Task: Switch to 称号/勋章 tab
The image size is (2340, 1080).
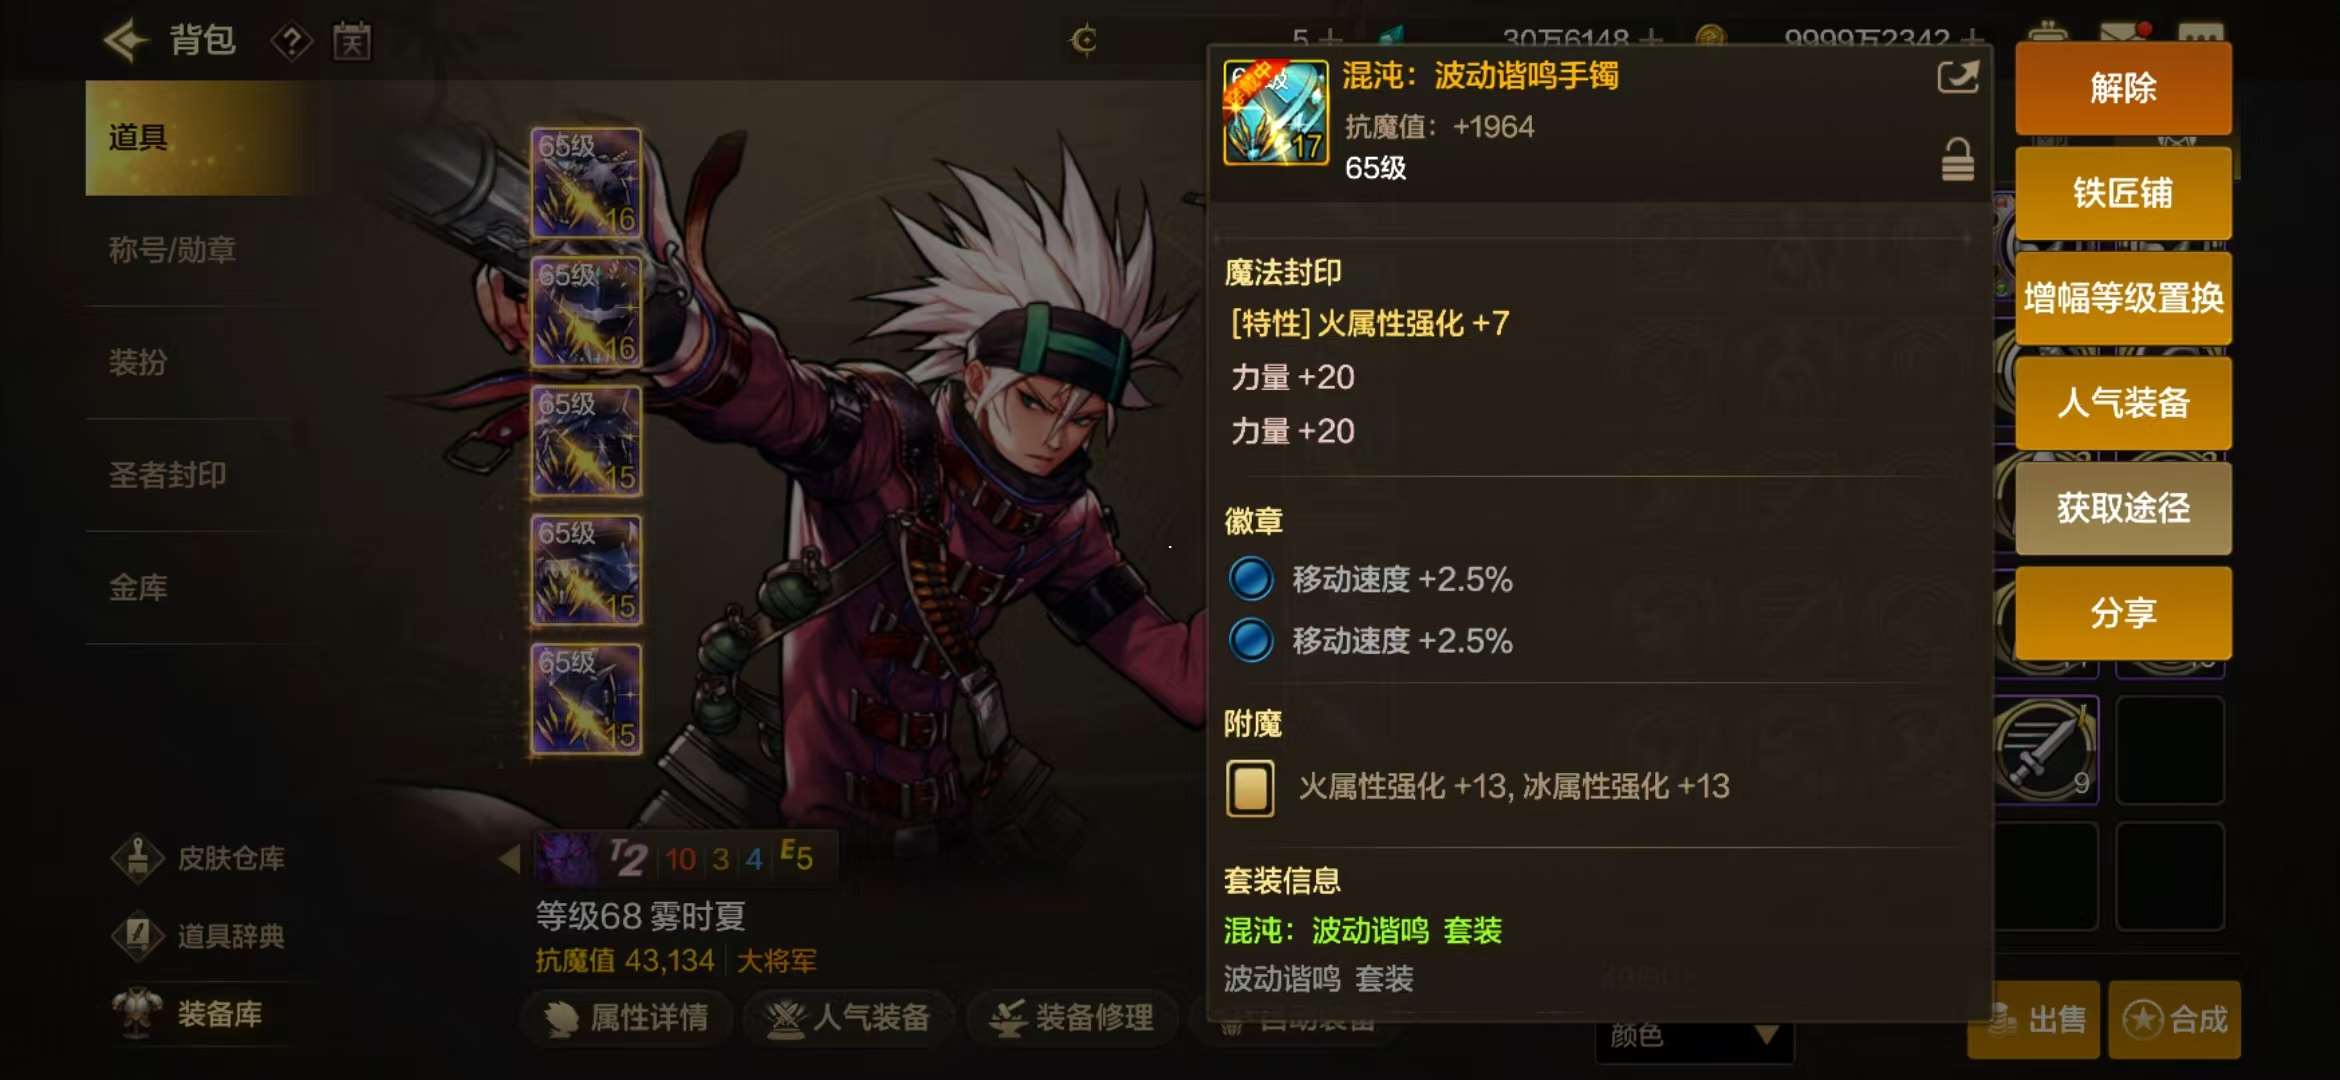Action: 173,250
